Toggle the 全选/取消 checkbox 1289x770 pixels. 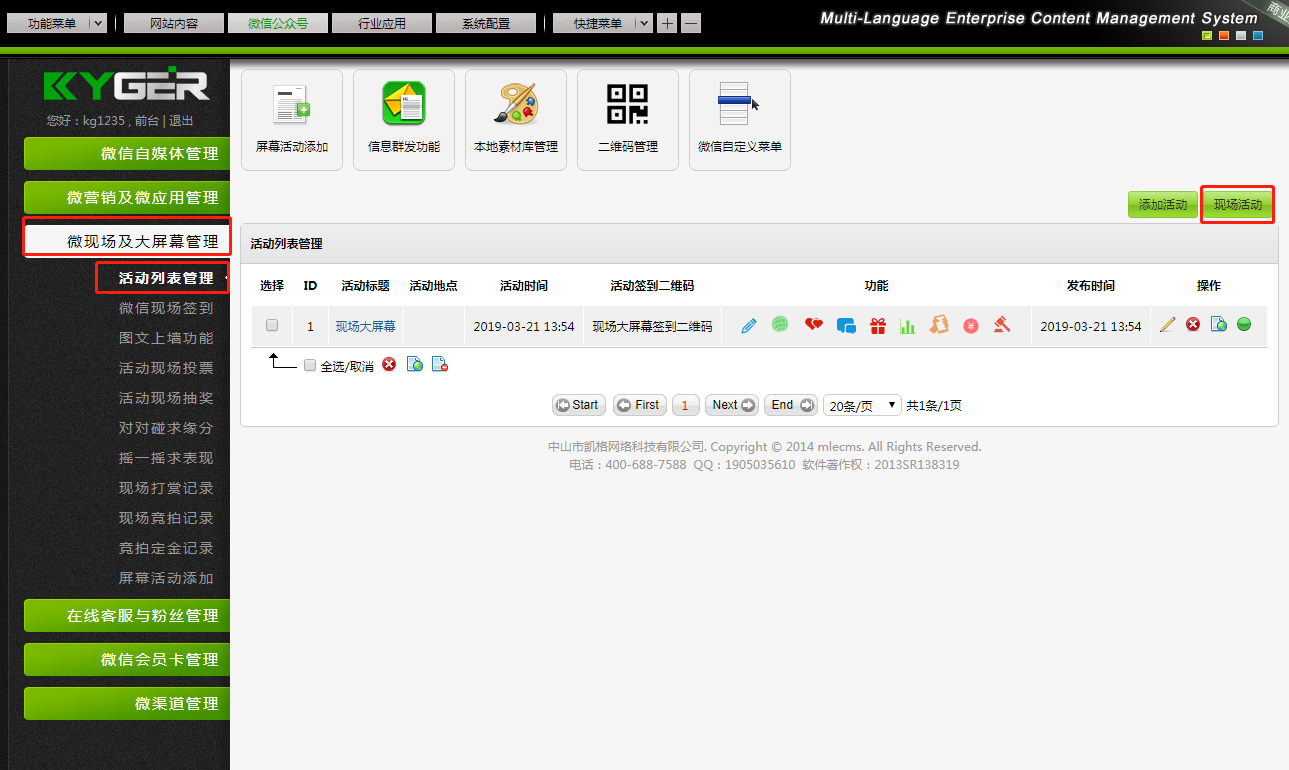tap(310, 365)
